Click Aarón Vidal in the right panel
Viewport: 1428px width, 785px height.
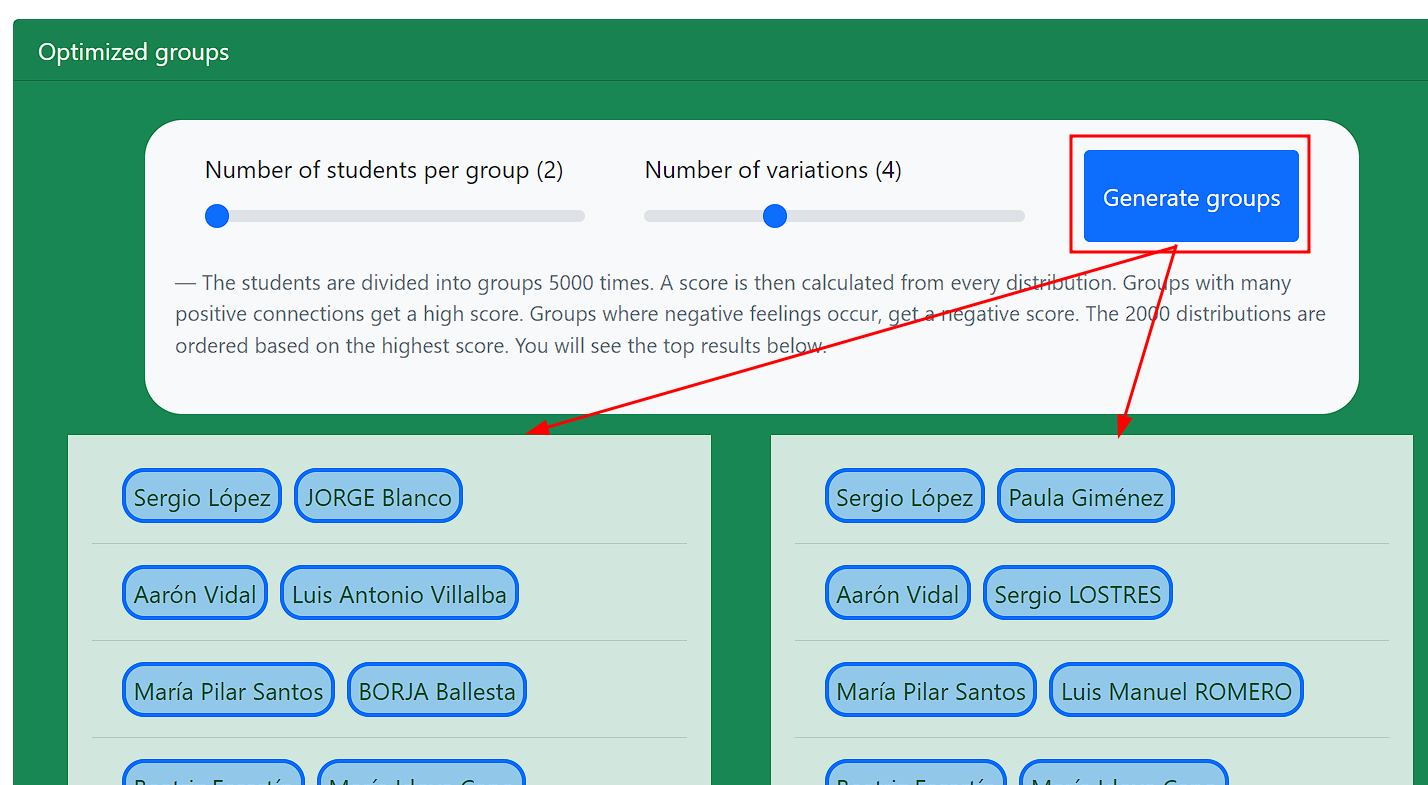(x=897, y=592)
